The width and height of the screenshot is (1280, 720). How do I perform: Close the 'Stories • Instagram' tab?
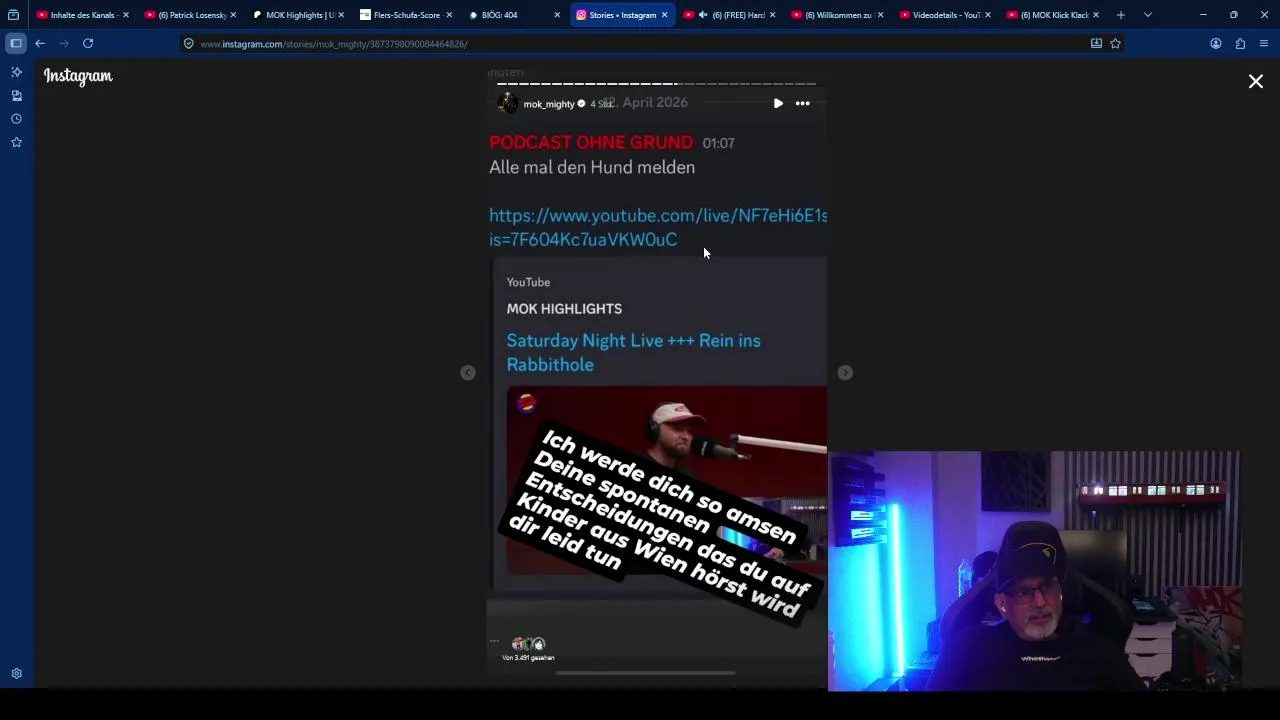pyautogui.click(x=664, y=15)
